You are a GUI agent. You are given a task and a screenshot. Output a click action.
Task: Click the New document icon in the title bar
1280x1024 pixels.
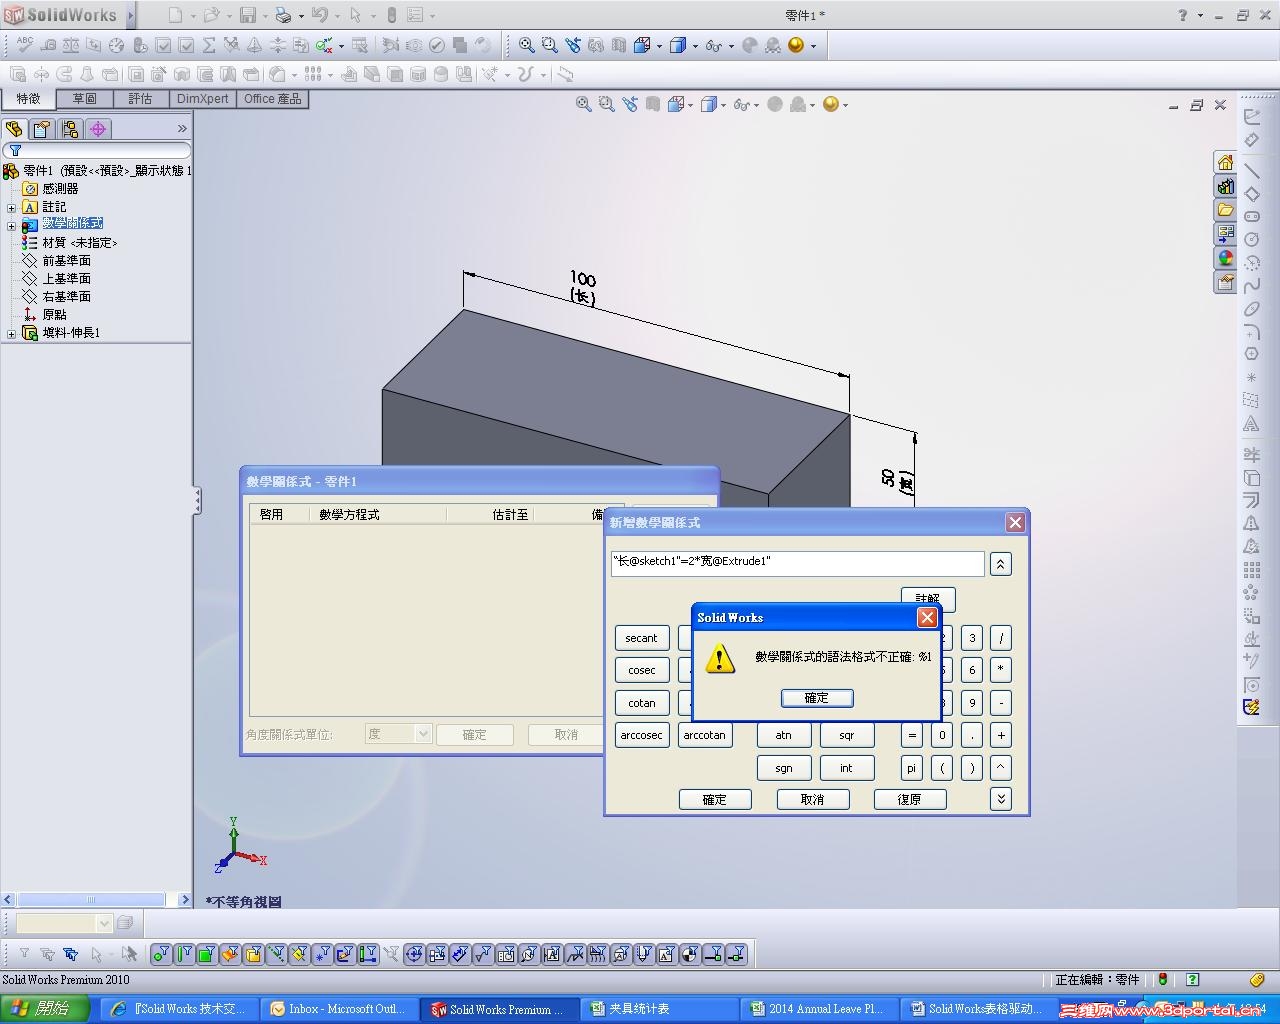pyautogui.click(x=175, y=15)
